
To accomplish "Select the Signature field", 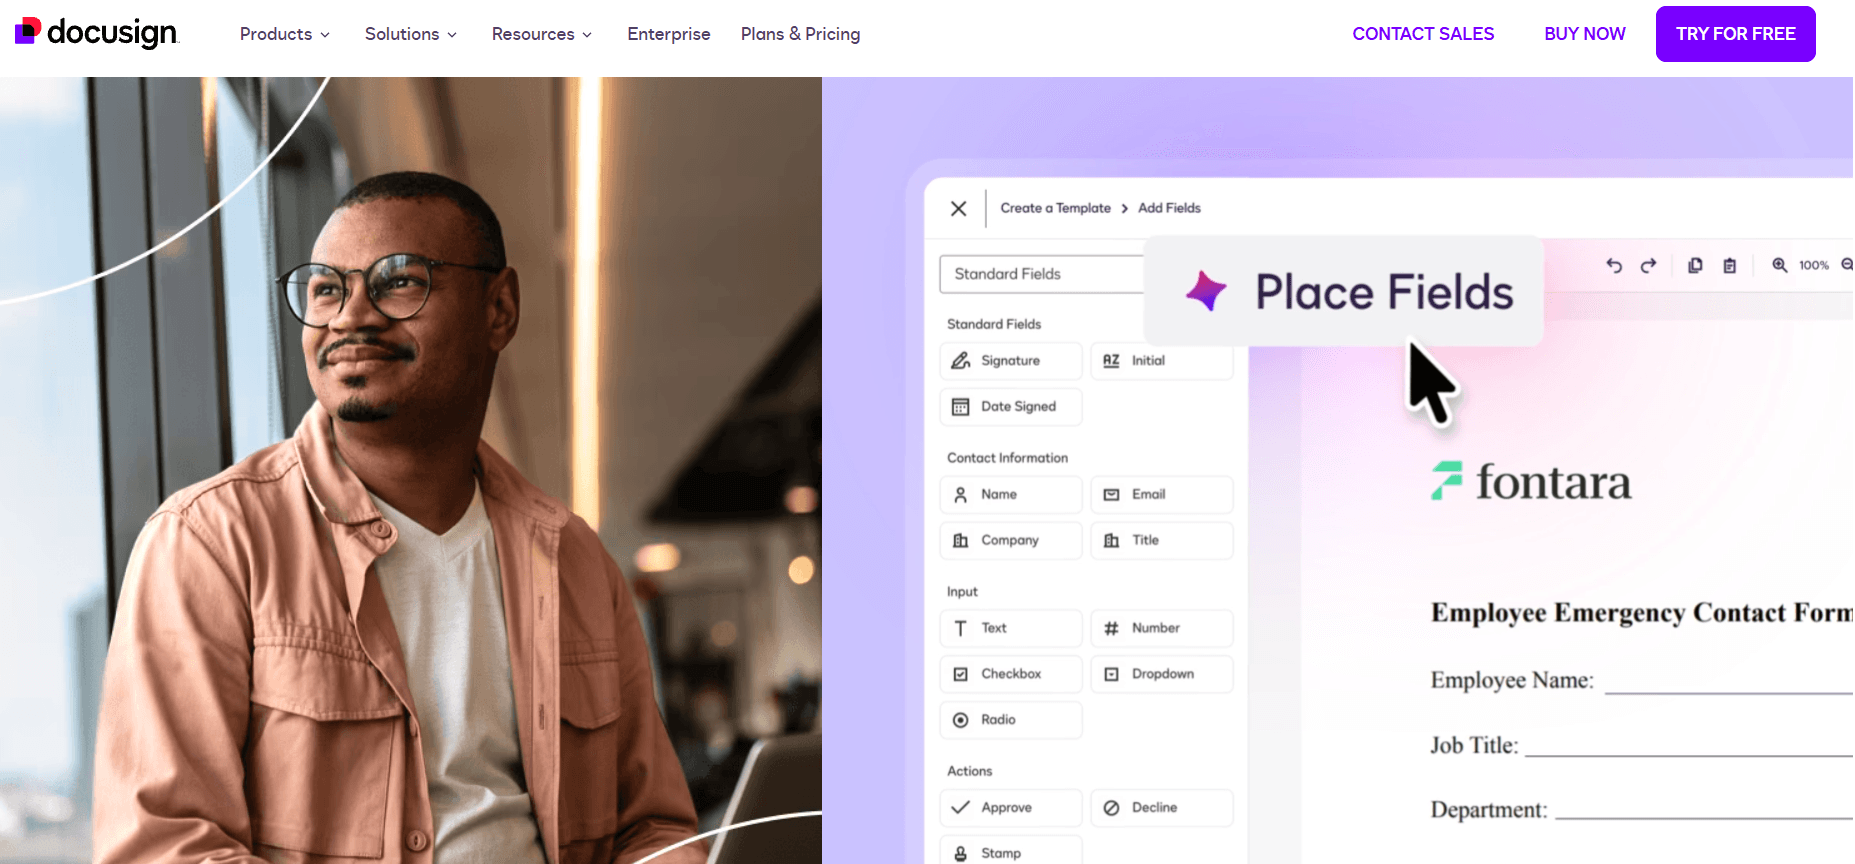I will [1011, 361].
